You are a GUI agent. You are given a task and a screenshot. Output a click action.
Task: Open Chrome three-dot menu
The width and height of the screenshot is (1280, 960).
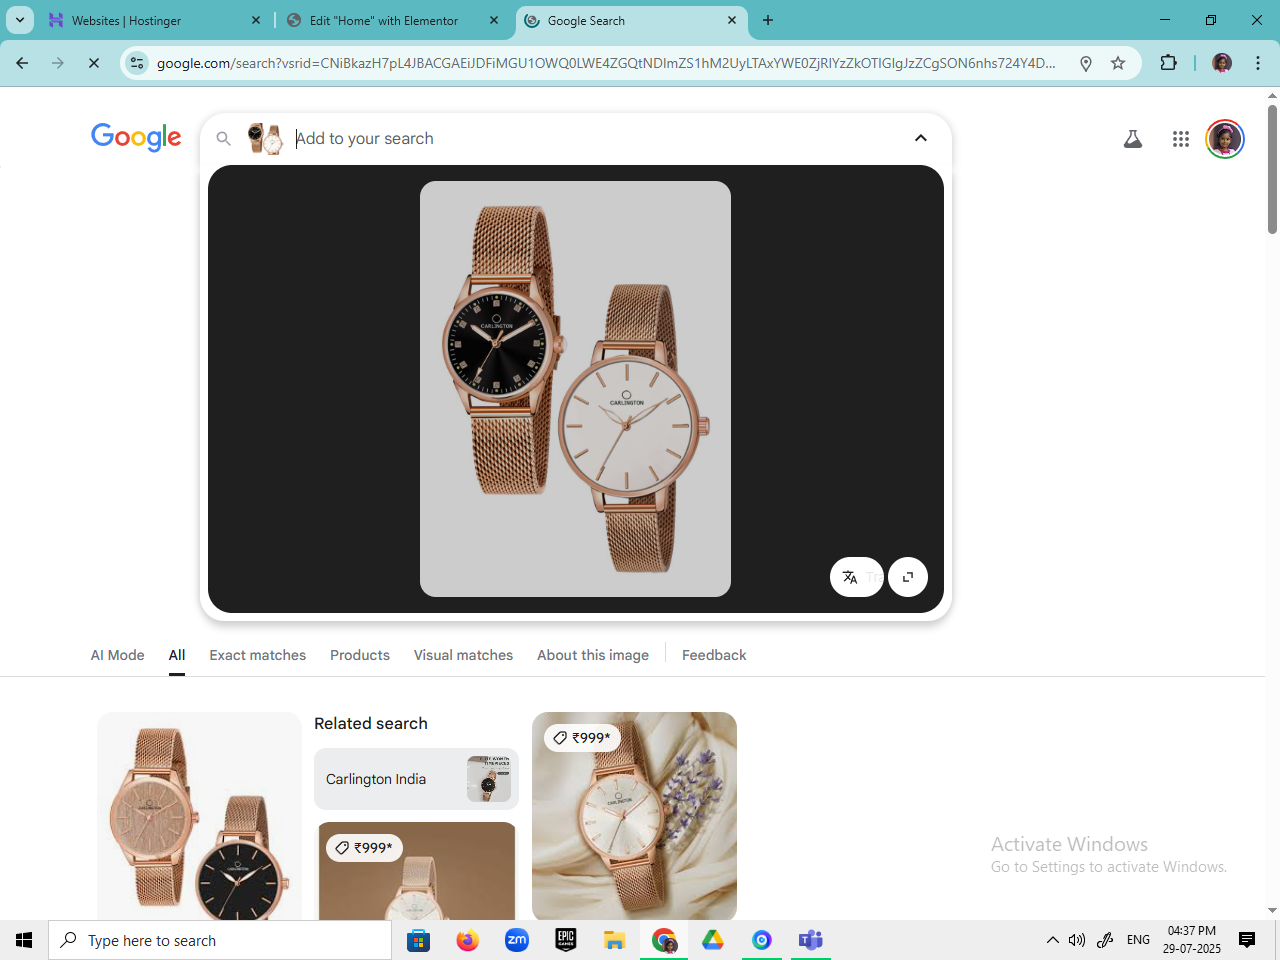pos(1258,63)
